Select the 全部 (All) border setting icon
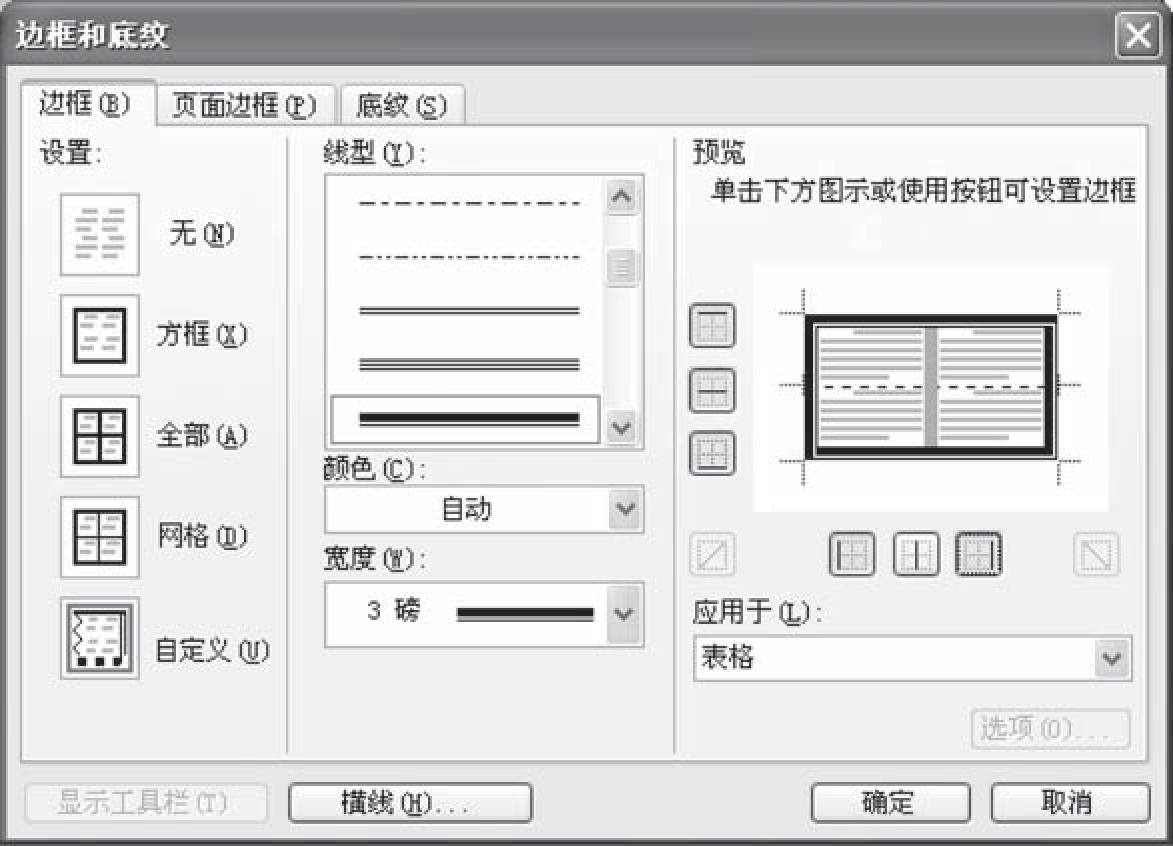The image size is (1173, 846). 99,436
